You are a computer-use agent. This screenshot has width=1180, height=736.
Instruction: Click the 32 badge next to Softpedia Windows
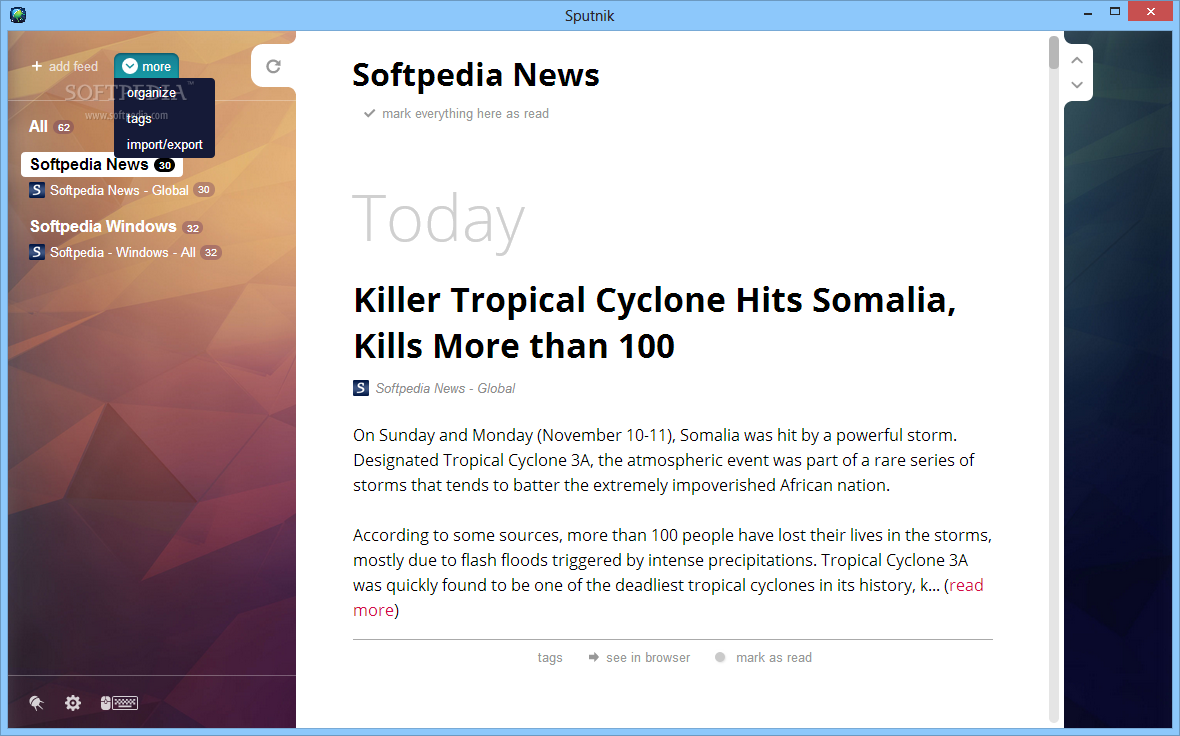coord(193,228)
